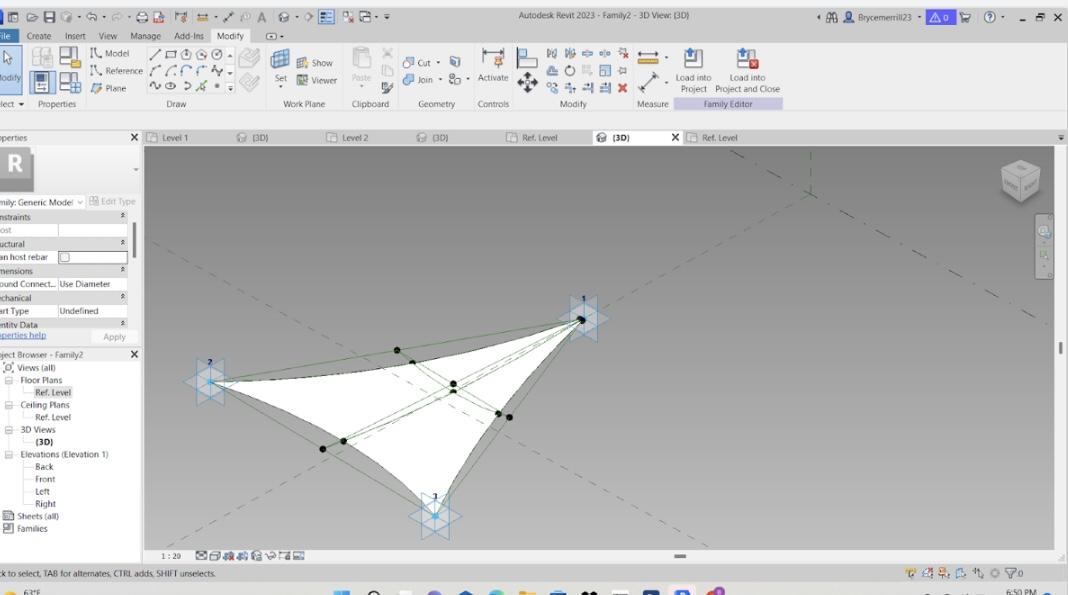Image resolution: width=1068 pixels, height=595 pixels.
Task: Click Edit Type button
Action: pos(112,202)
